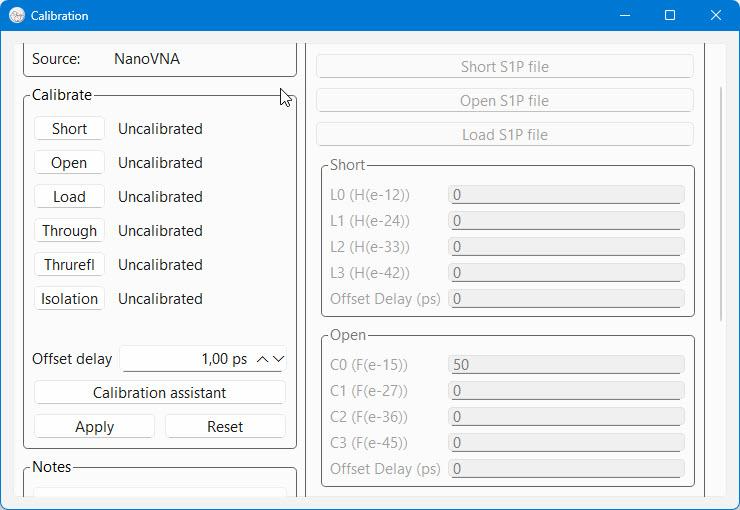Click the Short calibrate button
Image resolution: width=740 pixels, height=510 pixels.
69,128
